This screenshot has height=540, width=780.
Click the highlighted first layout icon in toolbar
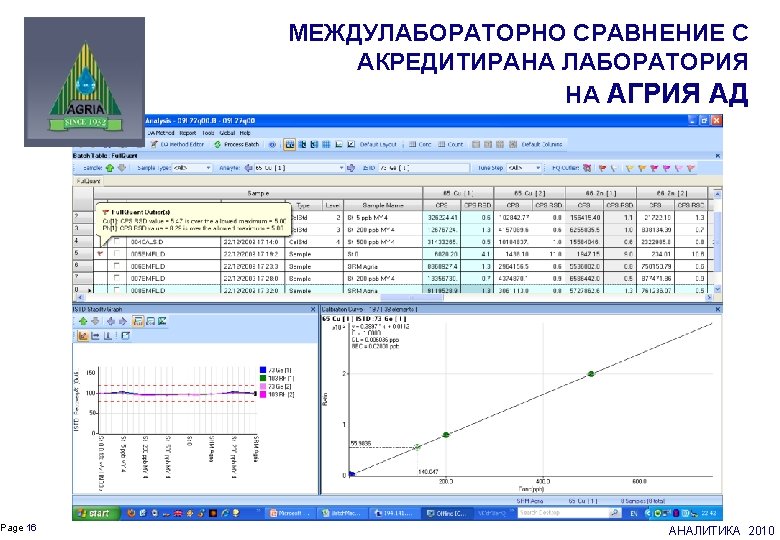coord(290,144)
